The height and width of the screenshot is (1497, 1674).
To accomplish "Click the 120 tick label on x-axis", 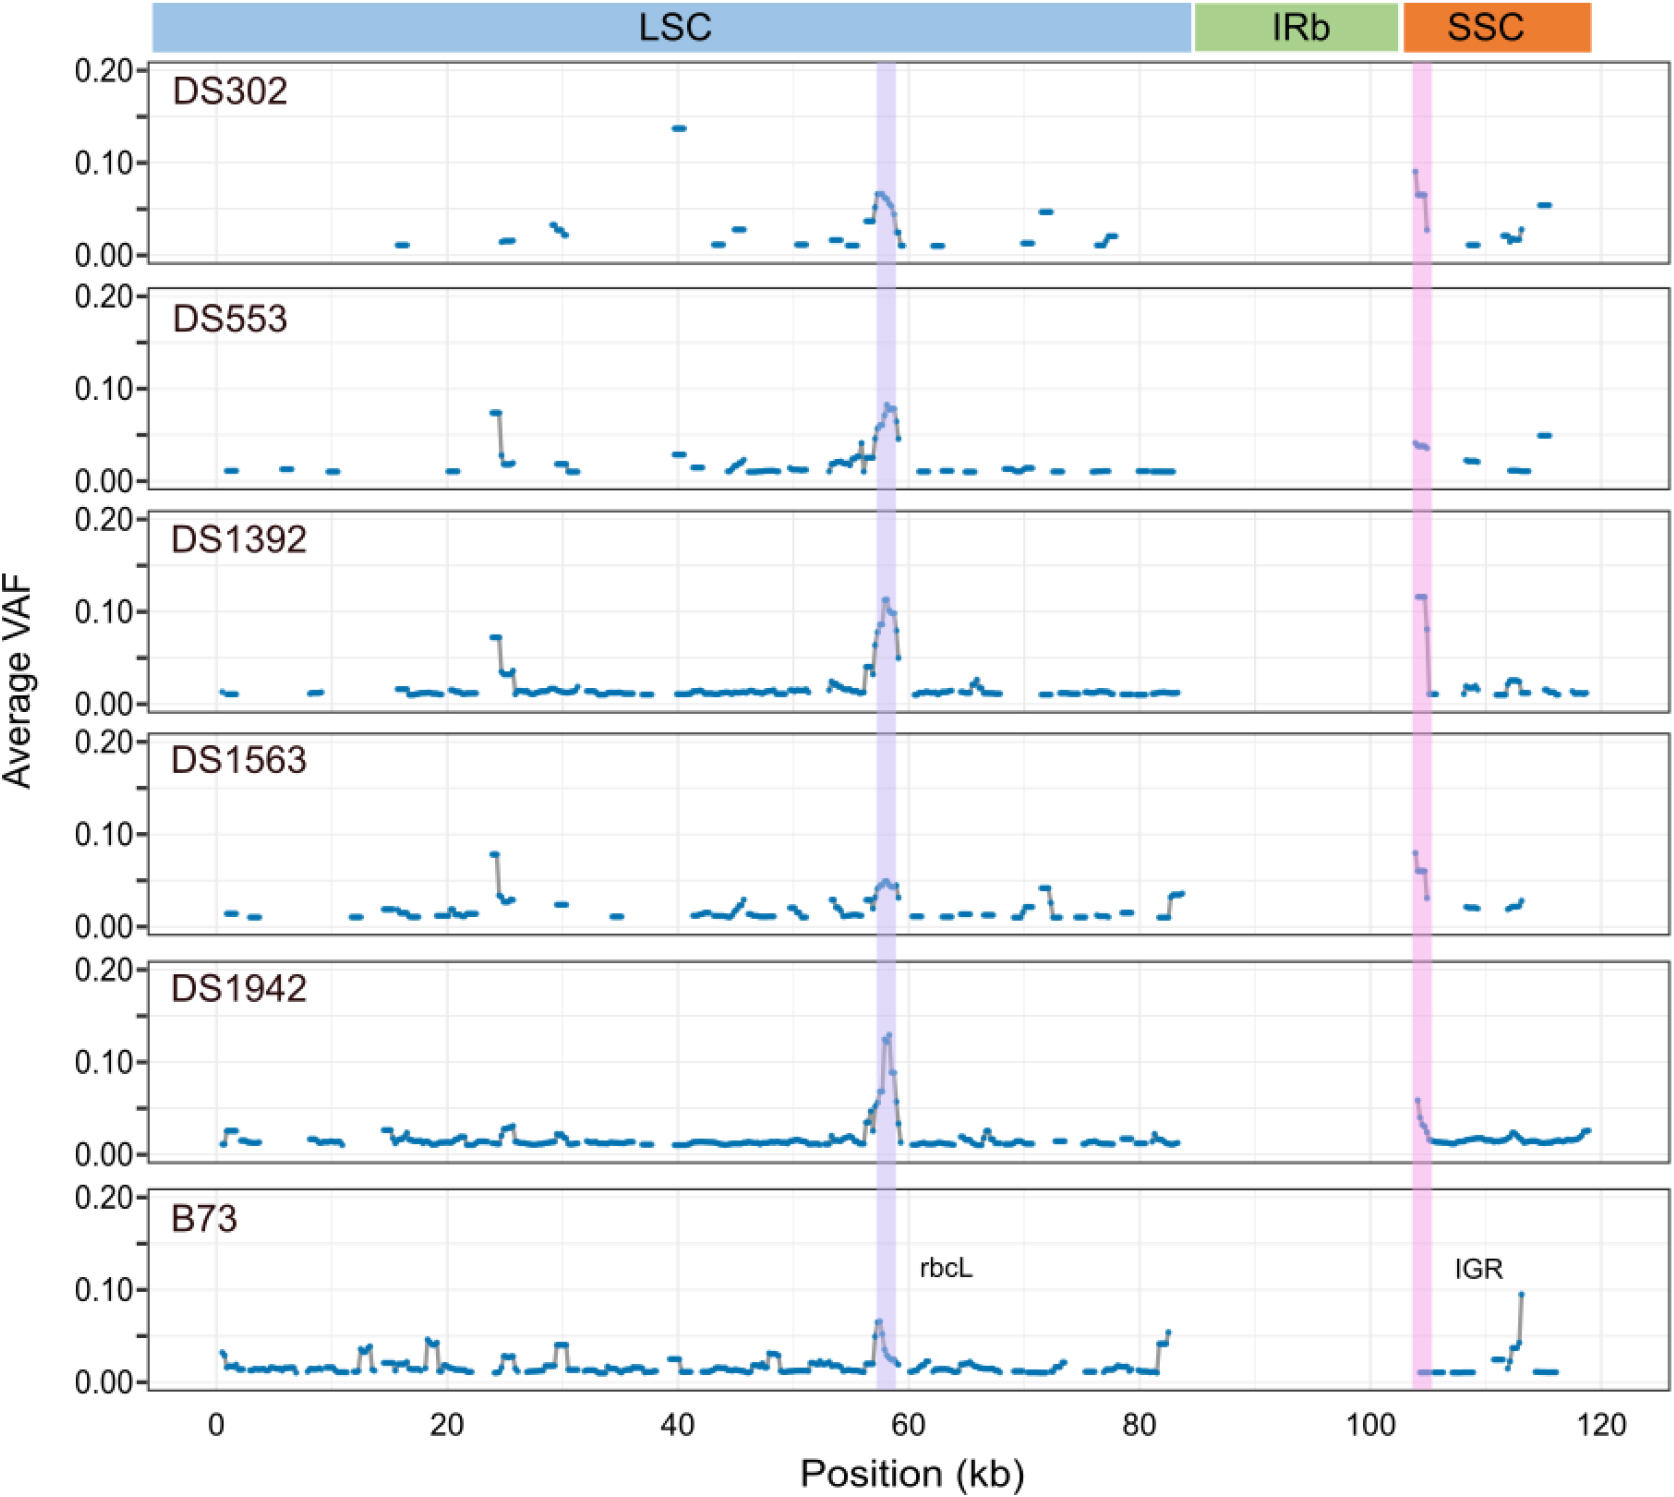I will coord(1601,1424).
